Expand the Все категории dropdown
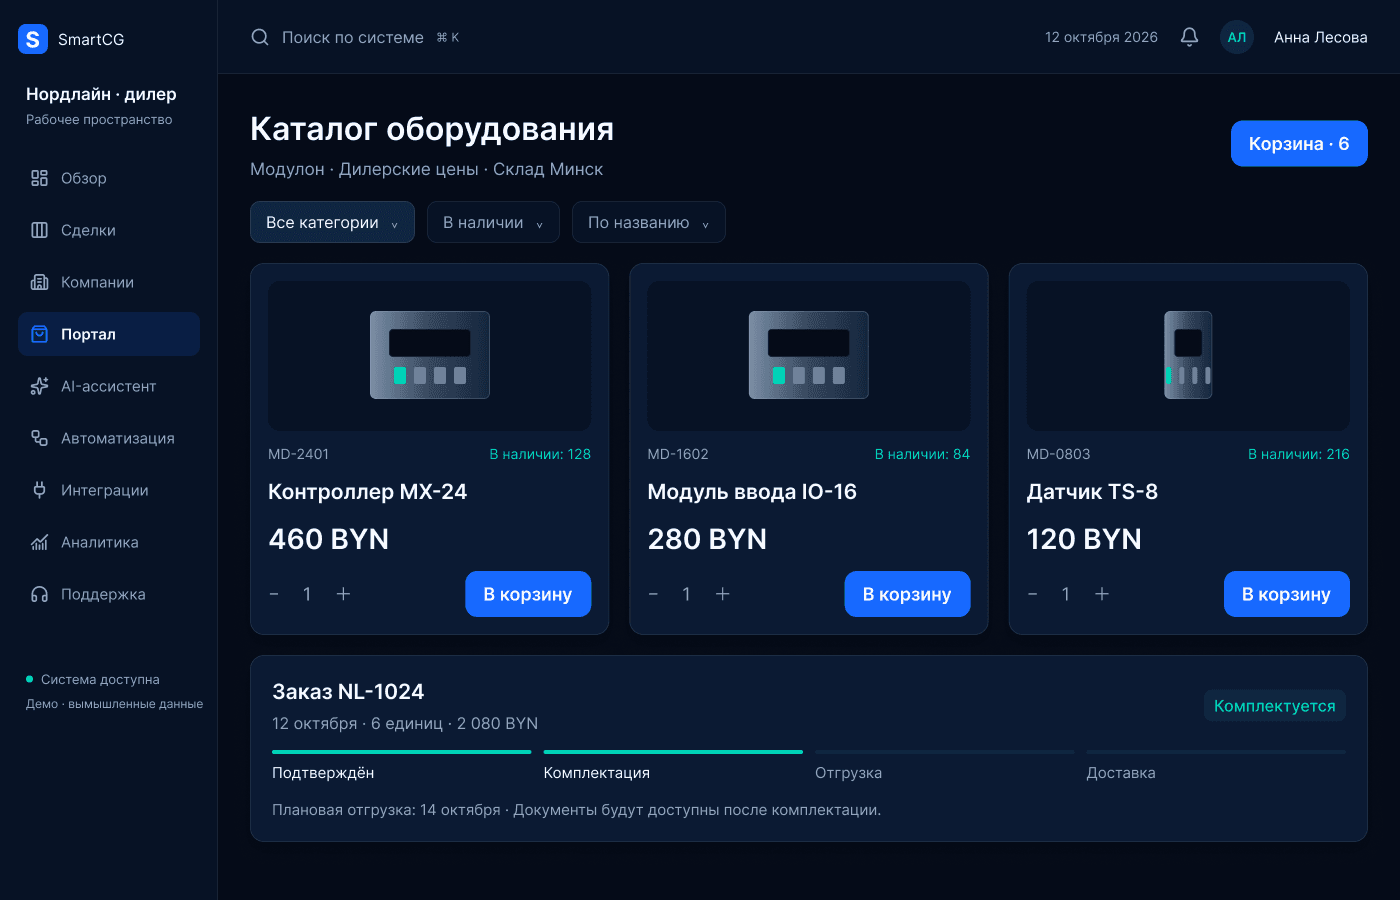The width and height of the screenshot is (1400, 900). click(x=332, y=222)
